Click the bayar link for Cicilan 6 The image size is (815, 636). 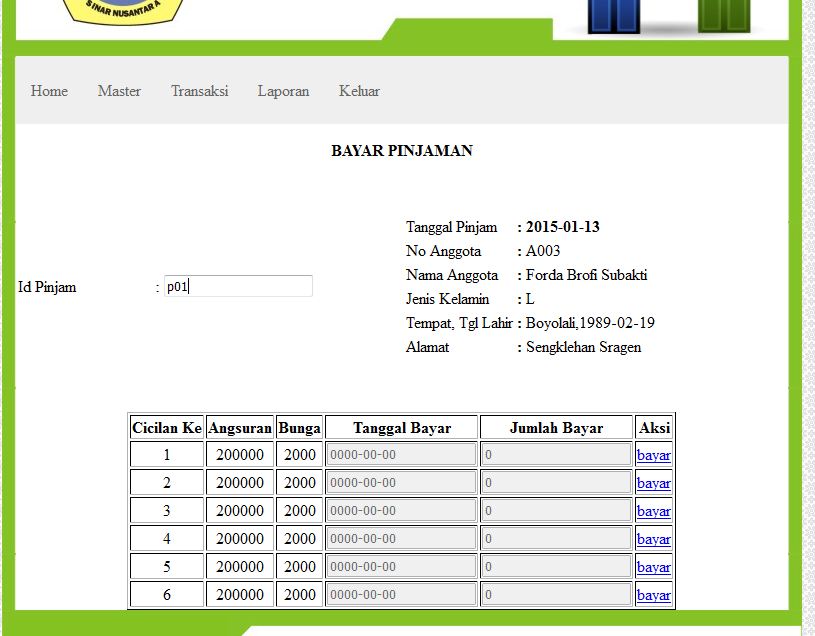coord(653,594)
